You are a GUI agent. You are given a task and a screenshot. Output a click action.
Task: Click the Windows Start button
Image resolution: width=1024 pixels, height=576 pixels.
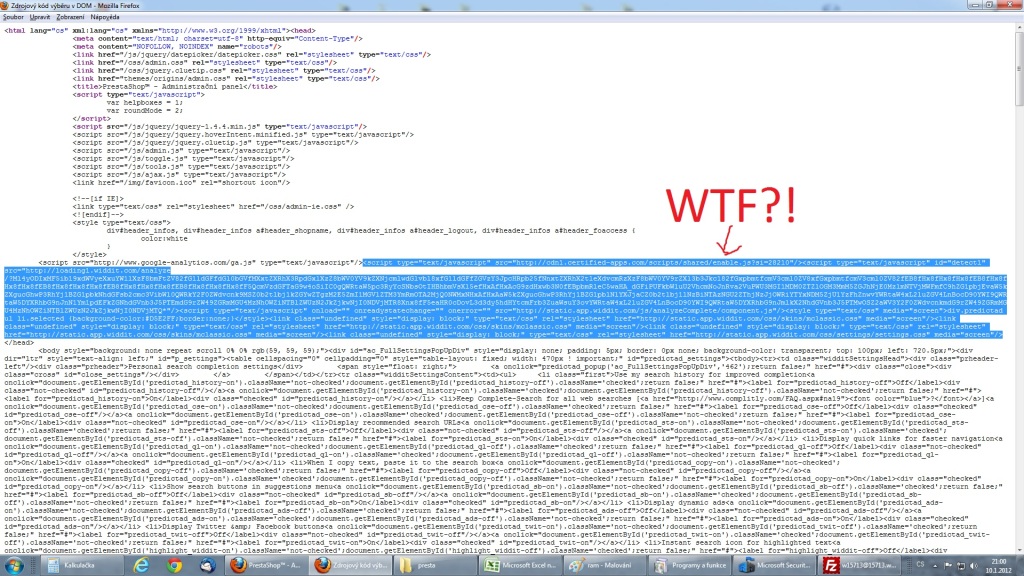(x=14, y=566)
